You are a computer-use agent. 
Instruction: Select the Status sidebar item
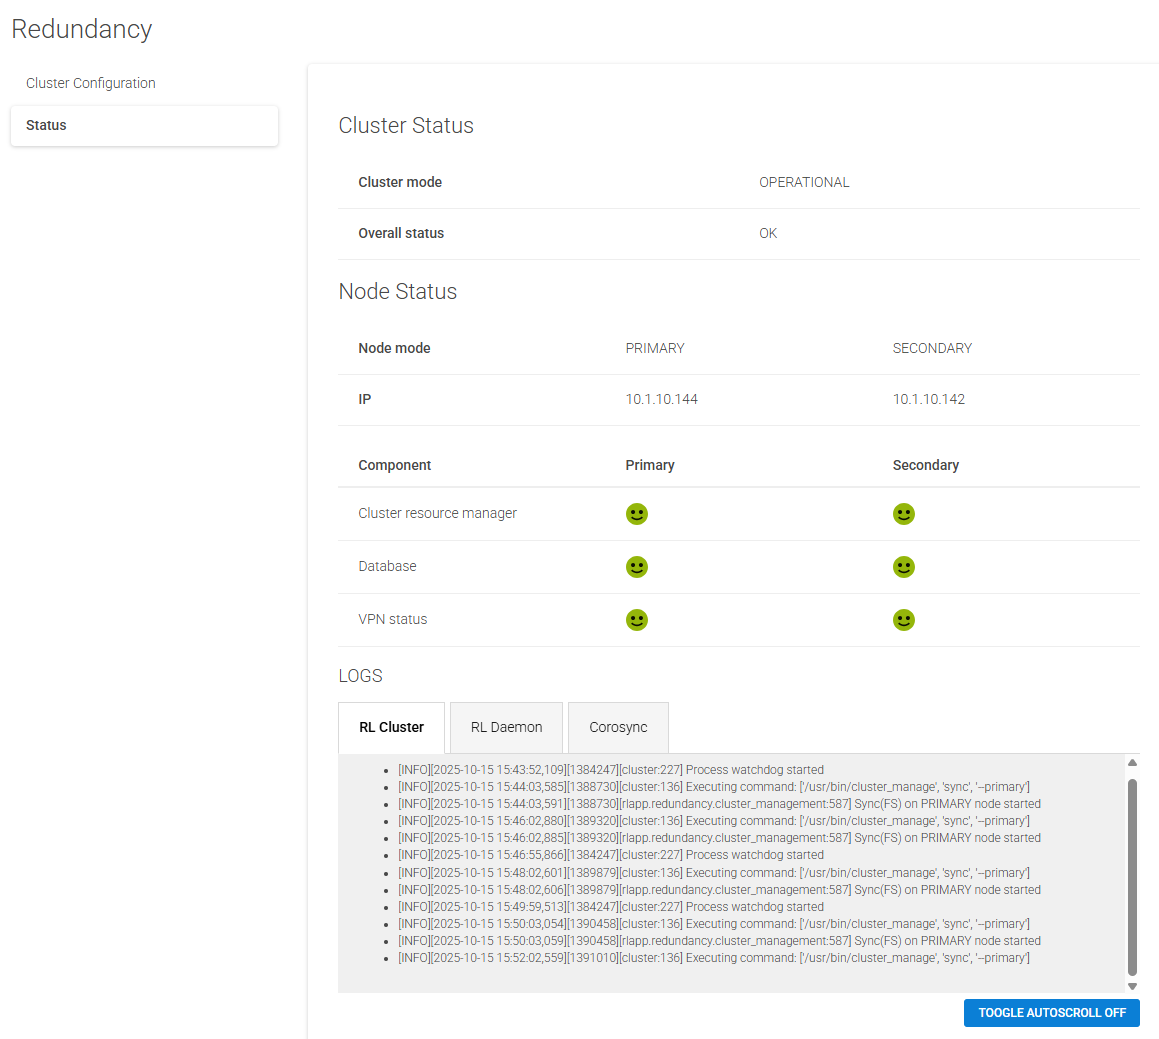(x=144, y=126)
